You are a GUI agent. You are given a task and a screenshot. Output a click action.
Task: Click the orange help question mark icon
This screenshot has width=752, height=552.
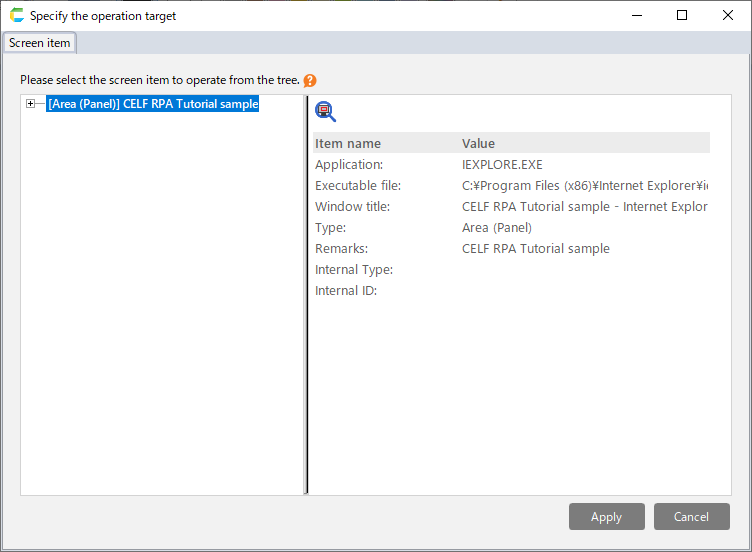(310, 80)
